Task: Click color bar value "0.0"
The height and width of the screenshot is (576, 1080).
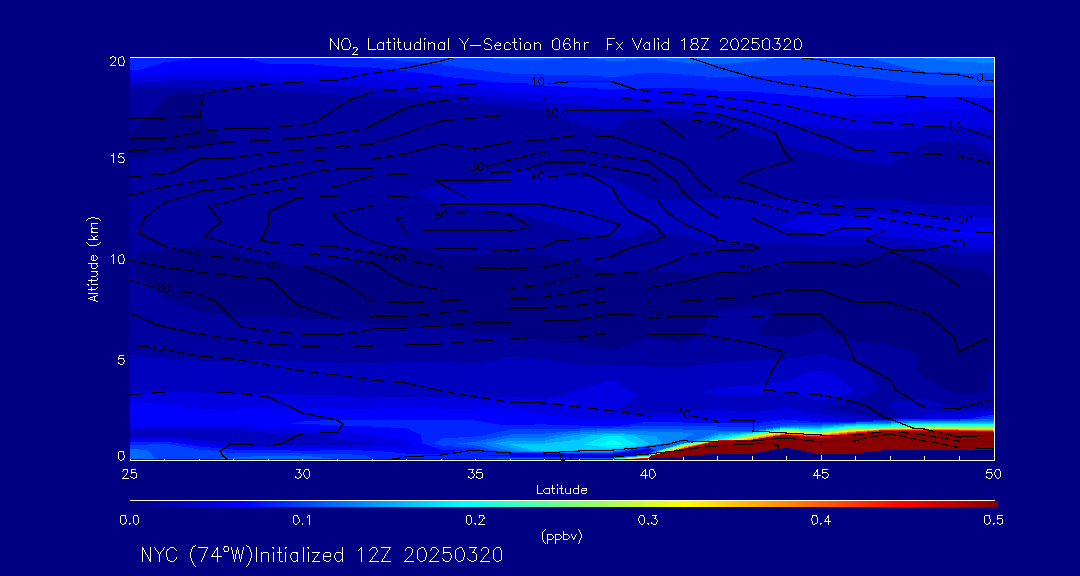Action: [x=130, y=521]
